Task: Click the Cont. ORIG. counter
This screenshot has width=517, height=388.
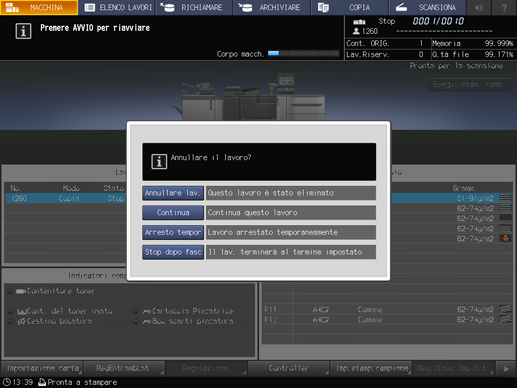Action: click(387, 43)
